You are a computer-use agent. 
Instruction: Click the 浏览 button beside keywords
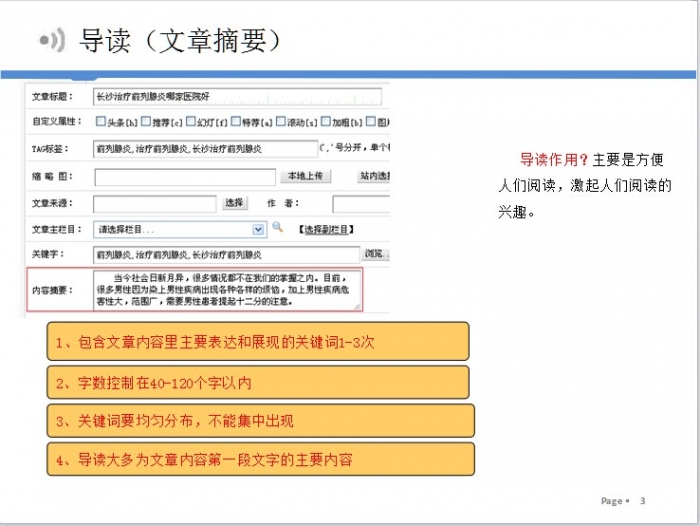coord(374,254)
